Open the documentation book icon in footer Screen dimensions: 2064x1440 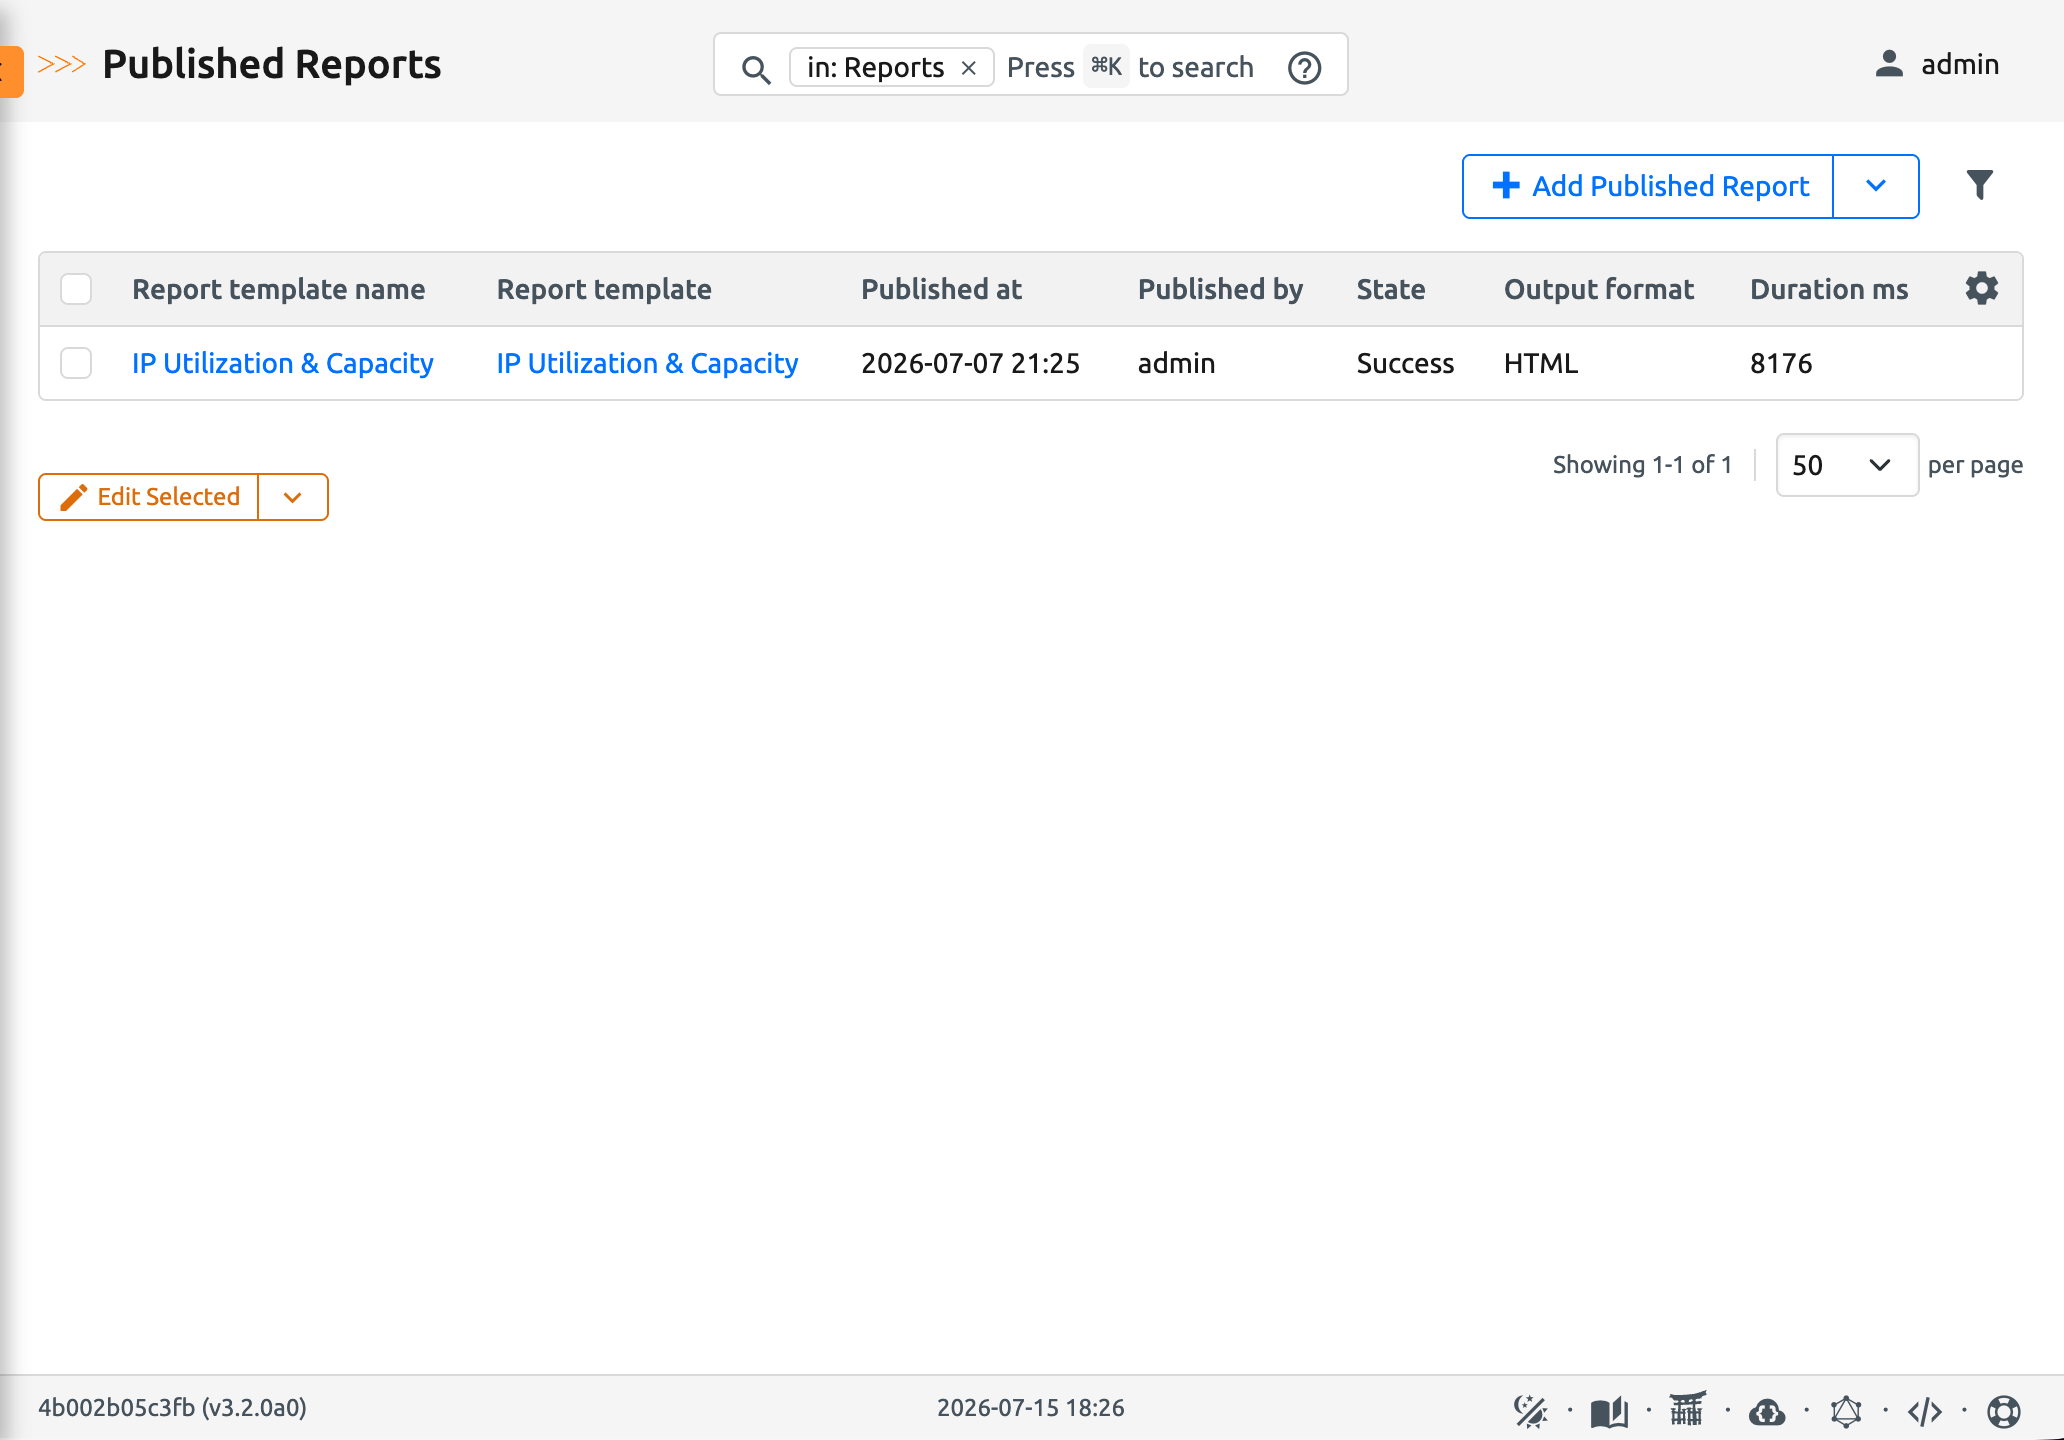(1609, 1411)
